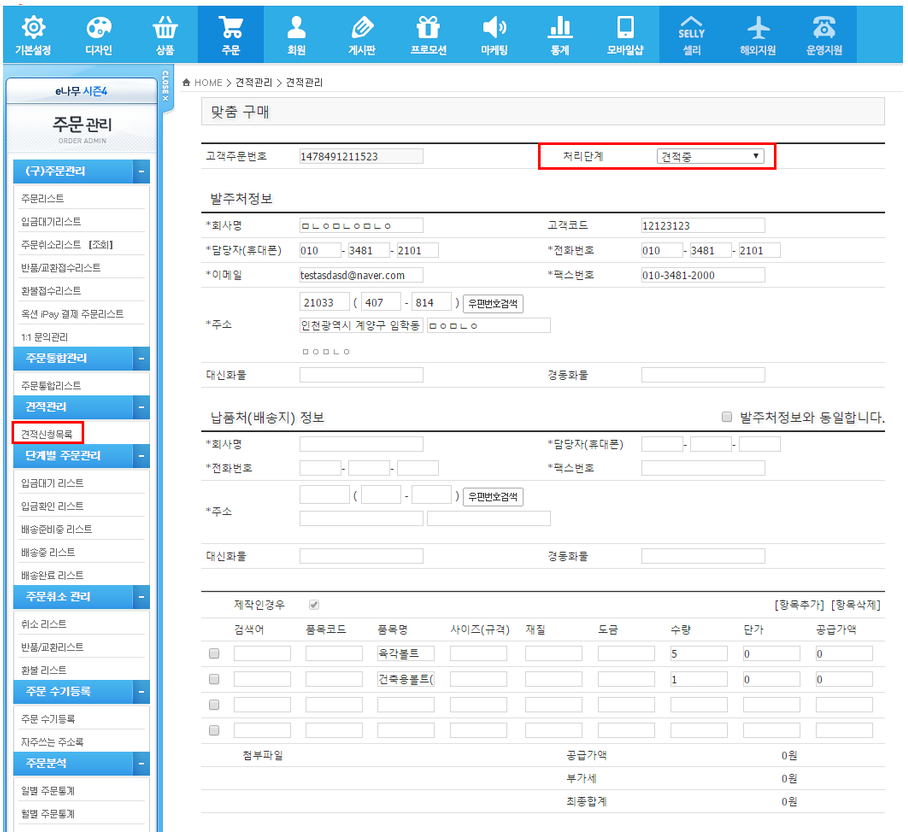Click the 프로모션 gift box icon

pyautogui.click(x=429, y=27)
